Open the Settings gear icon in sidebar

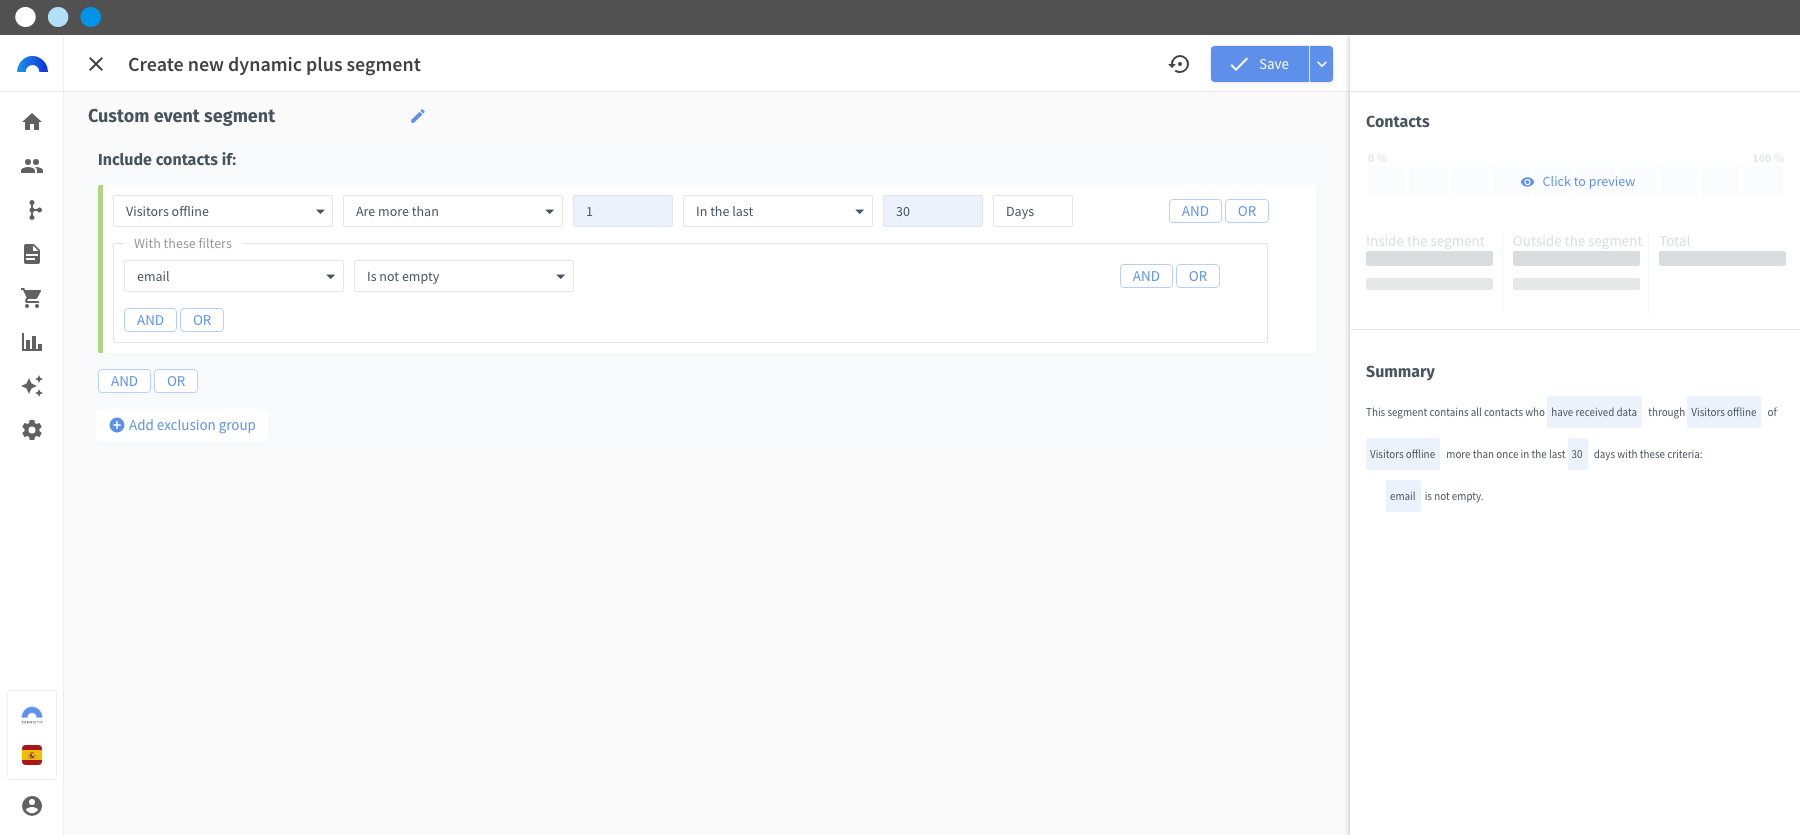coord(32,430)
